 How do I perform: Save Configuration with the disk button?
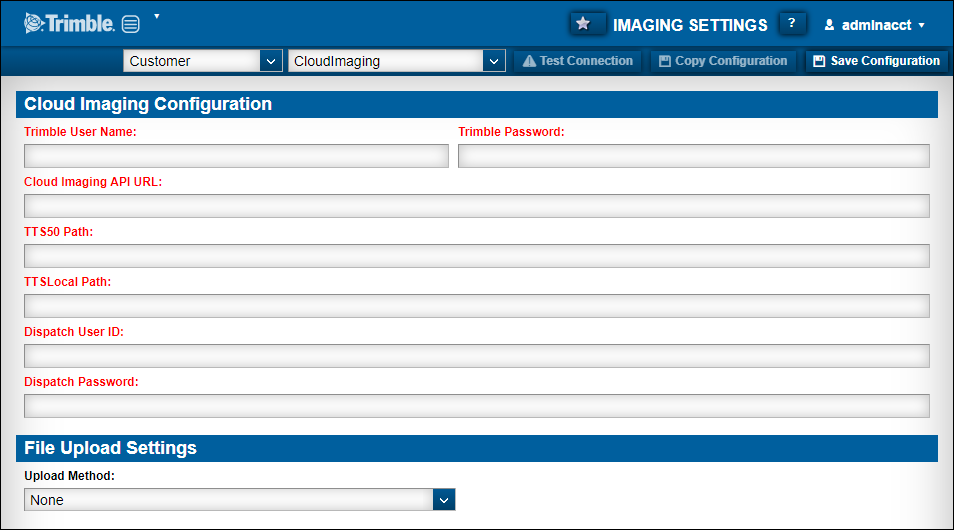(876, 61)
